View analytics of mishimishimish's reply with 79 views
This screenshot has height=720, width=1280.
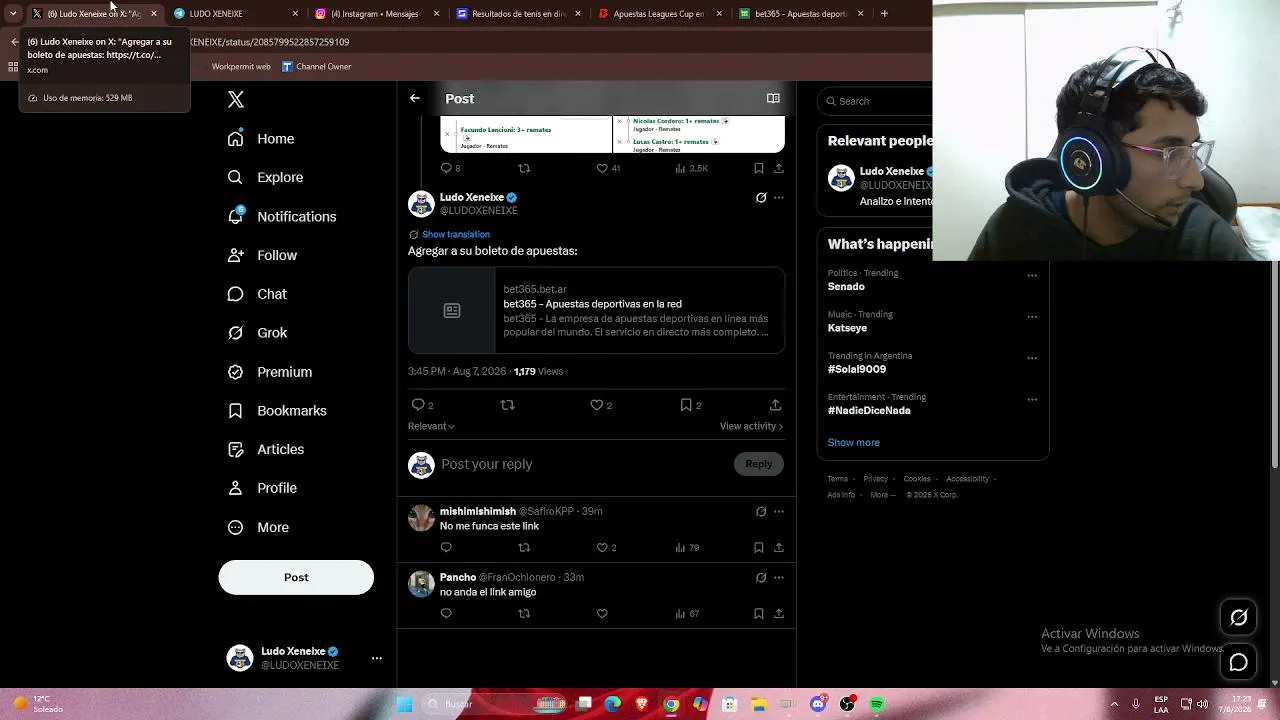tap(687, 547)
